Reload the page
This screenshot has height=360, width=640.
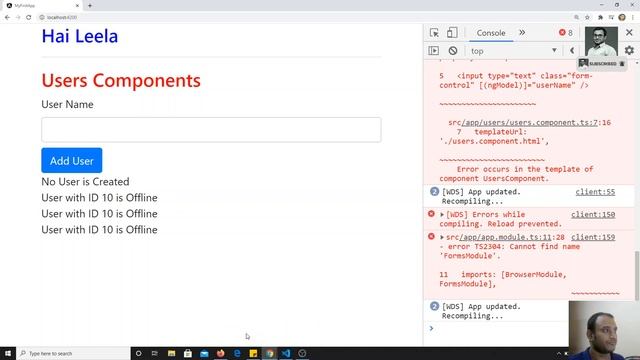29,17
